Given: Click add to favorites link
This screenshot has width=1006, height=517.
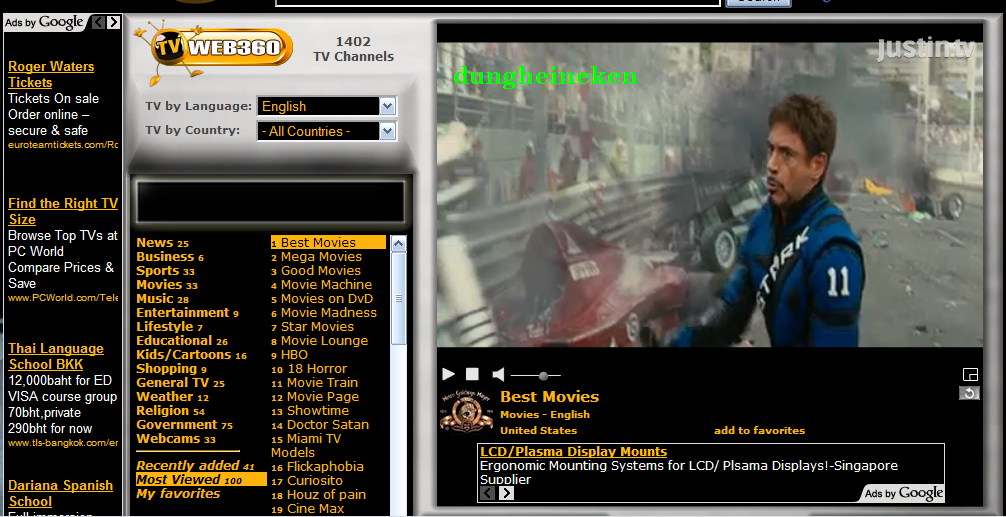Looking at the screenshot, I should (x=759, y=430).
